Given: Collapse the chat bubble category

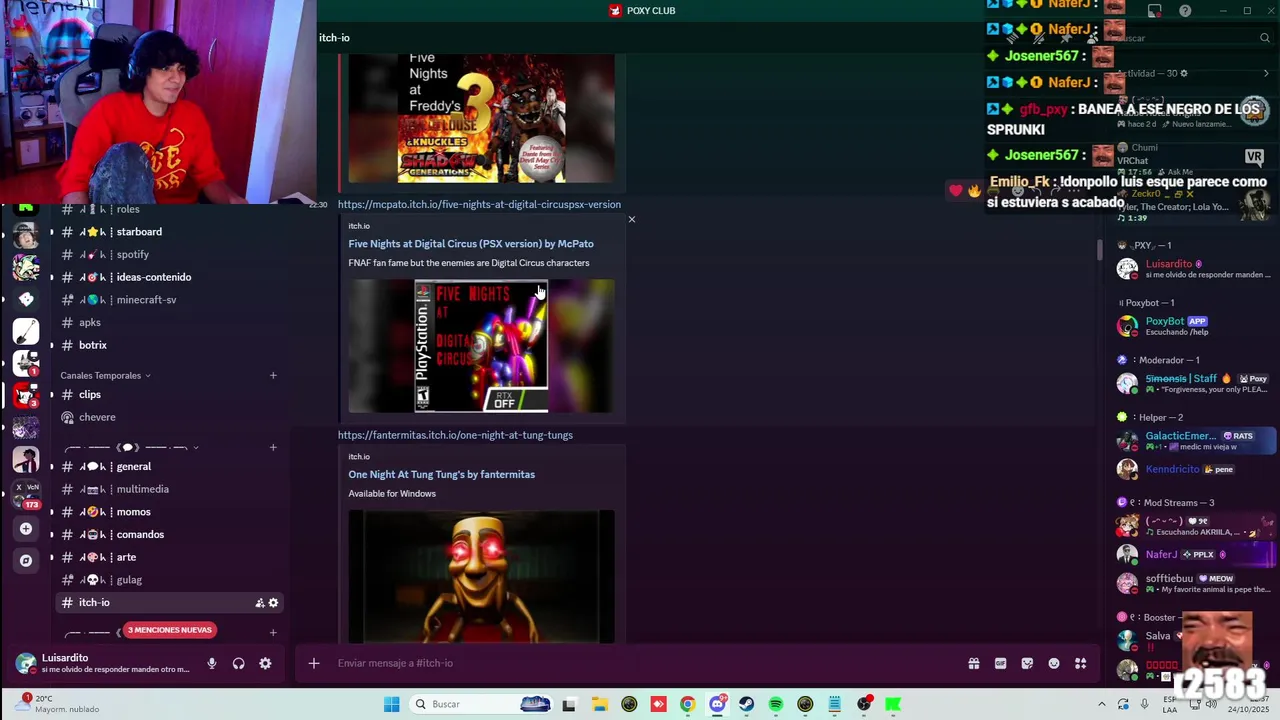Looking at the screenshot, I should pos(130,448).
